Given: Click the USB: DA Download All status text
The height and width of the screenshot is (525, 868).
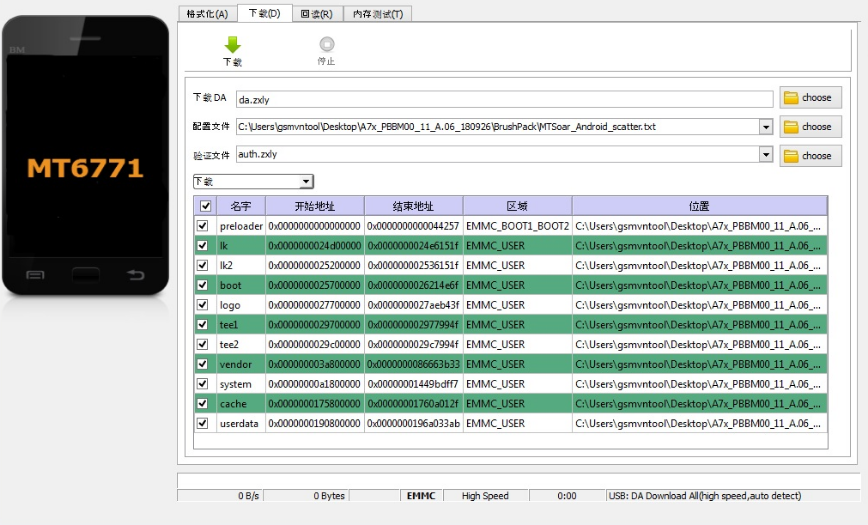Looking at the screenshot, I should 705,496.
